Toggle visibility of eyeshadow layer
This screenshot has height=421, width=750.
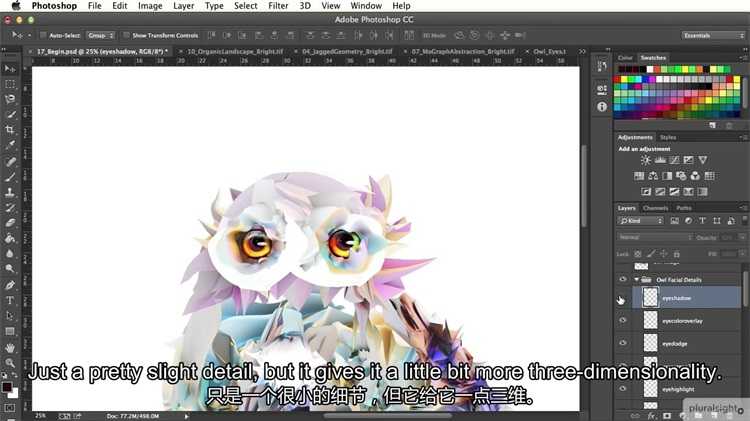pyautogui.click(x=622, y=298)
